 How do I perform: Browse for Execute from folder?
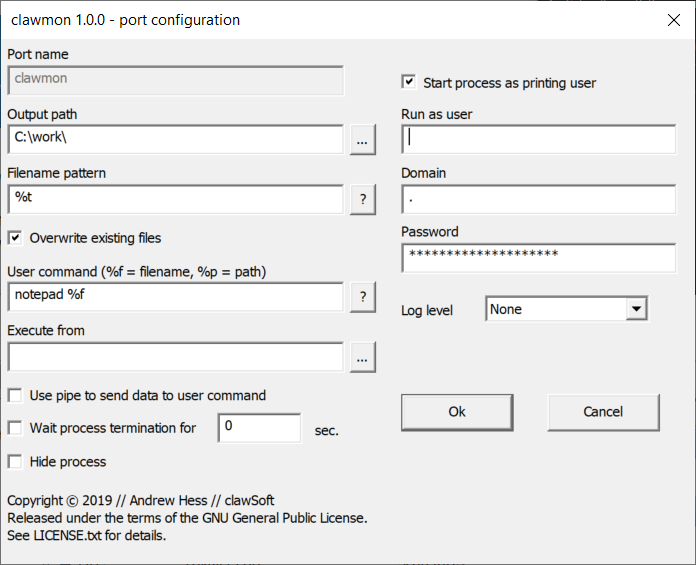[362, 357]
